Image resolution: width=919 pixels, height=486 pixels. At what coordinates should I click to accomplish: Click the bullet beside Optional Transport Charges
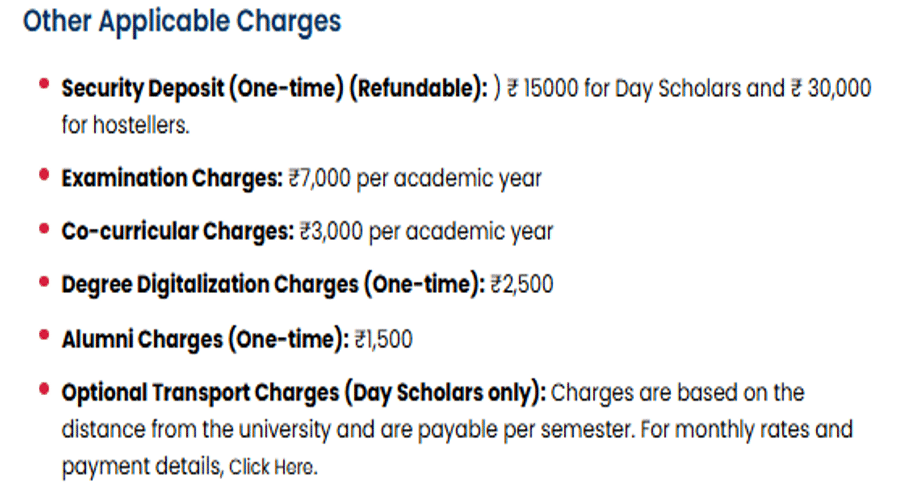coord(43,388)
